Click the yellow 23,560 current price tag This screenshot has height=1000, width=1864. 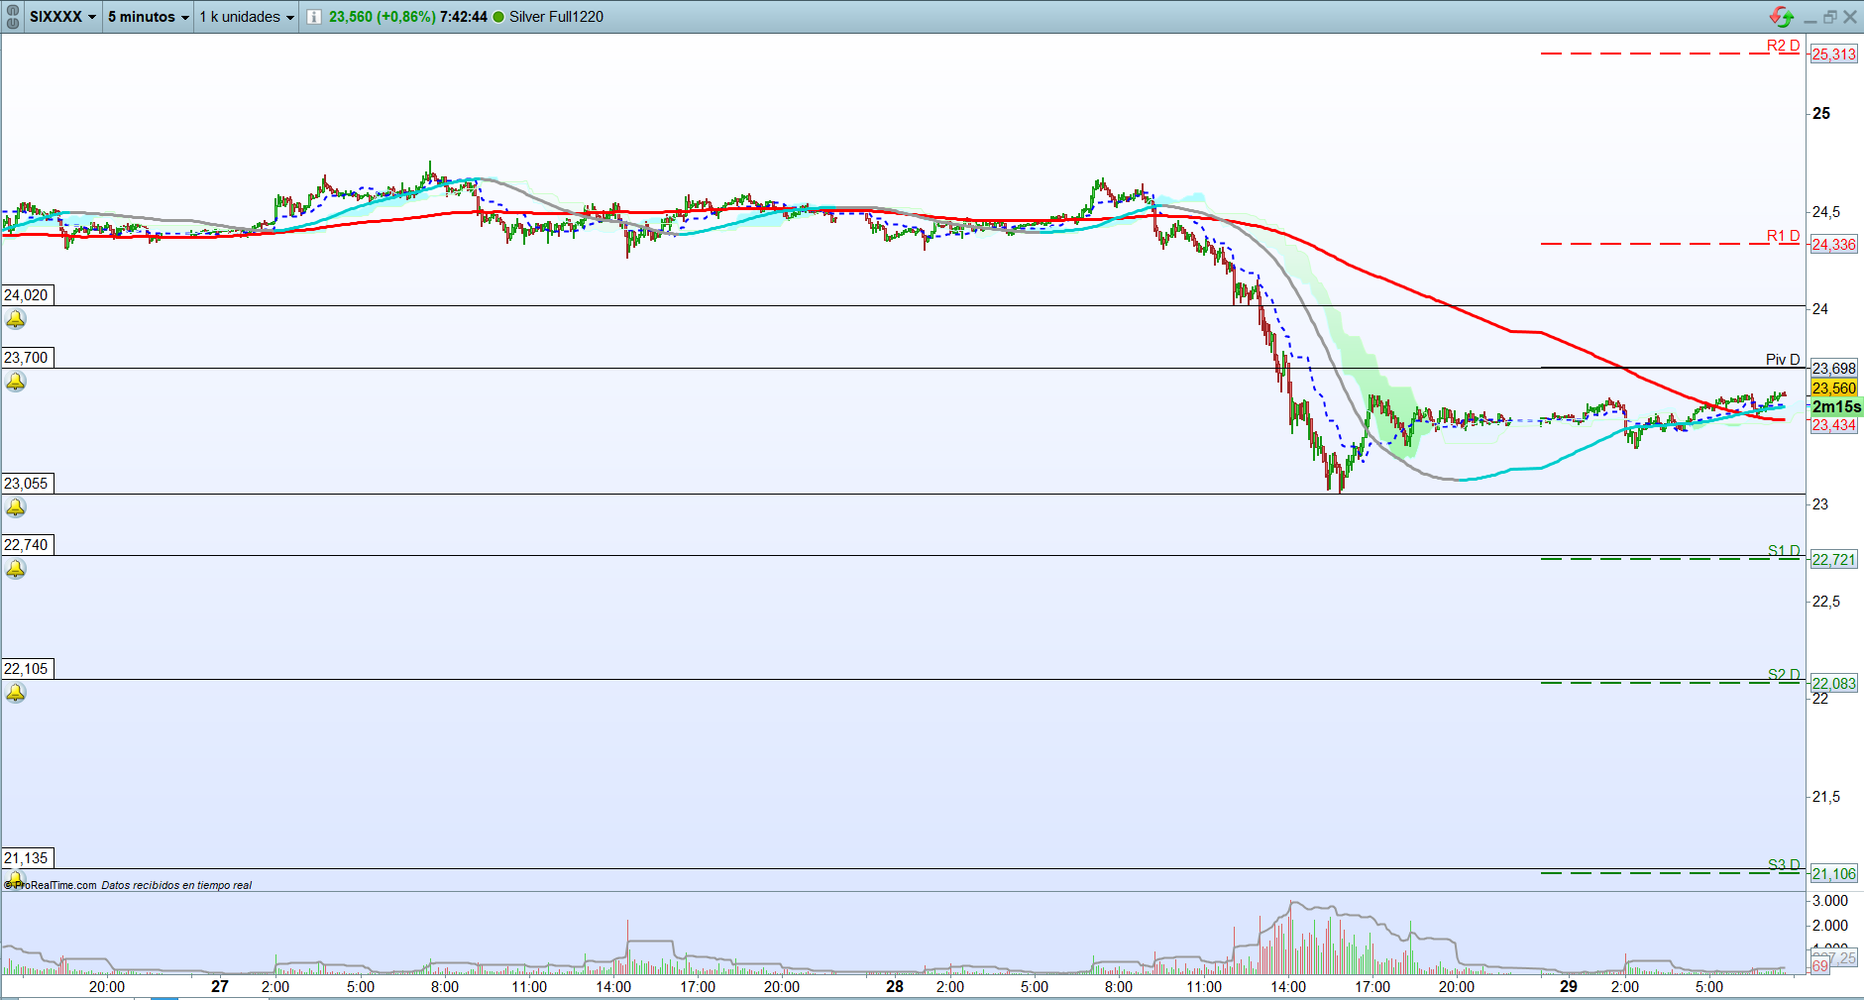[1834, 388]
